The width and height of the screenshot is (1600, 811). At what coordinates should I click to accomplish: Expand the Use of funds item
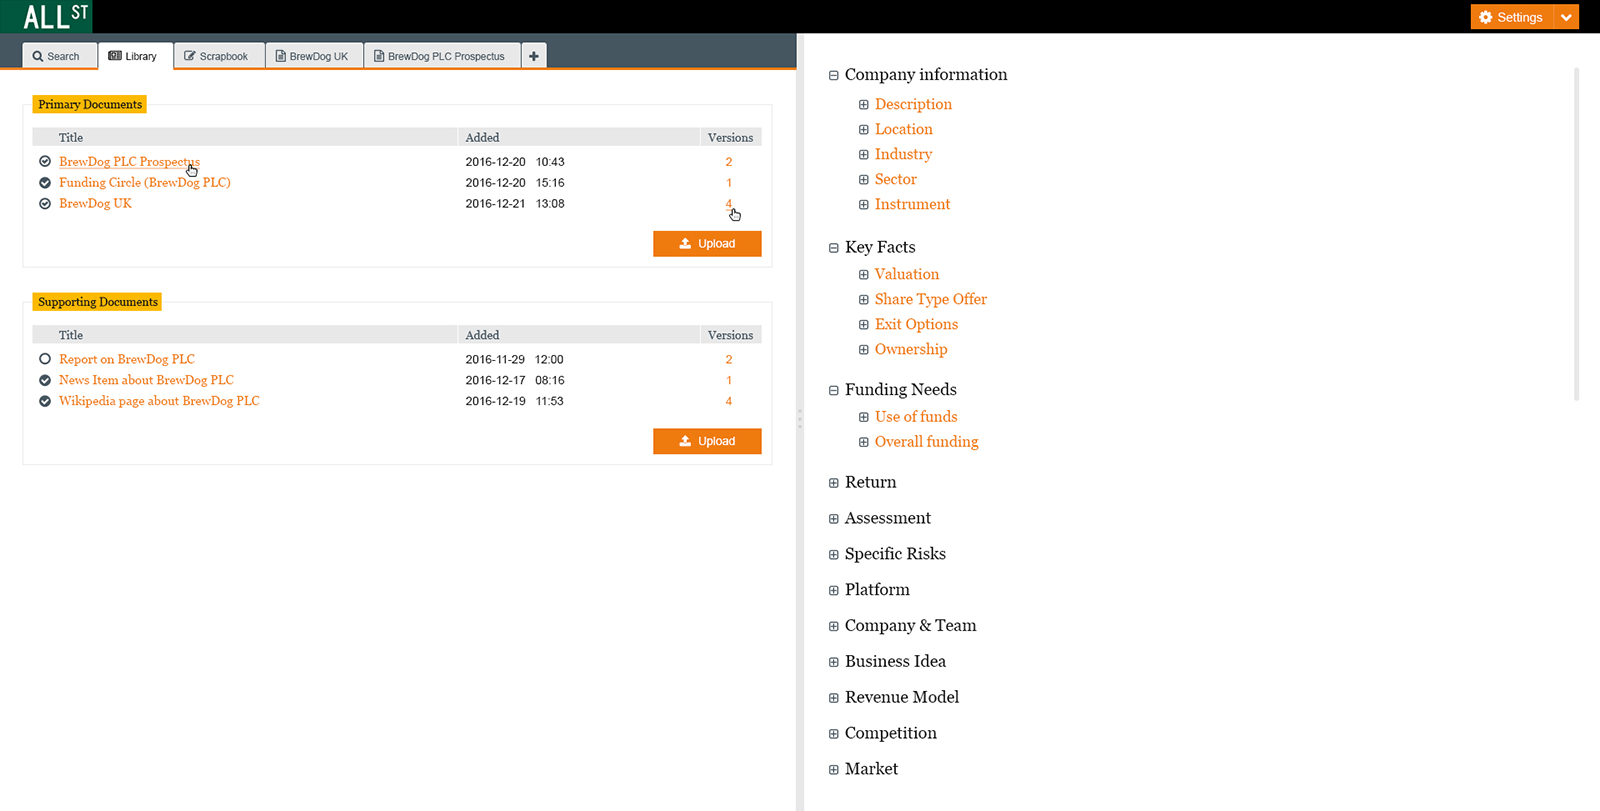[864, 417]
